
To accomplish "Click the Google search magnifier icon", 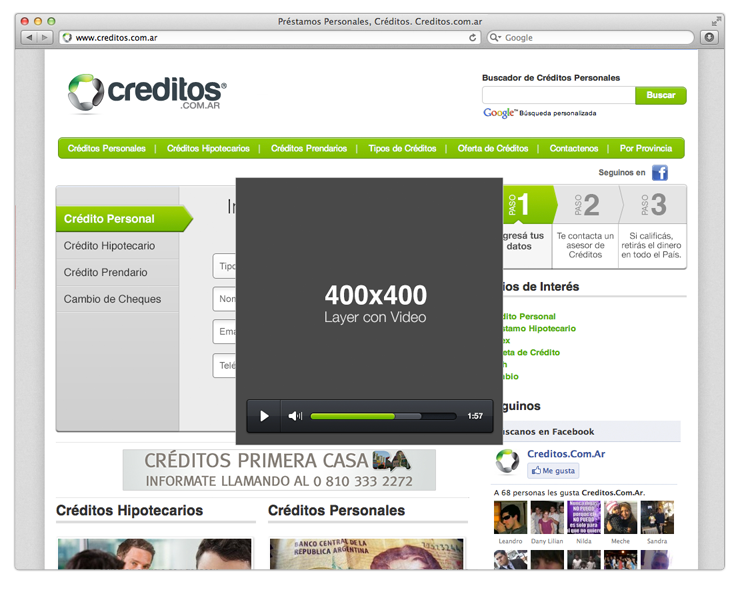I will pos(495,37).
